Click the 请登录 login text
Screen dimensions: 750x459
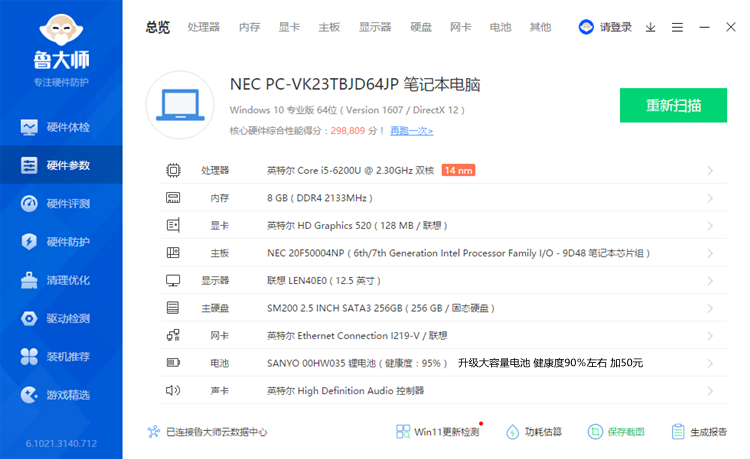616,27
